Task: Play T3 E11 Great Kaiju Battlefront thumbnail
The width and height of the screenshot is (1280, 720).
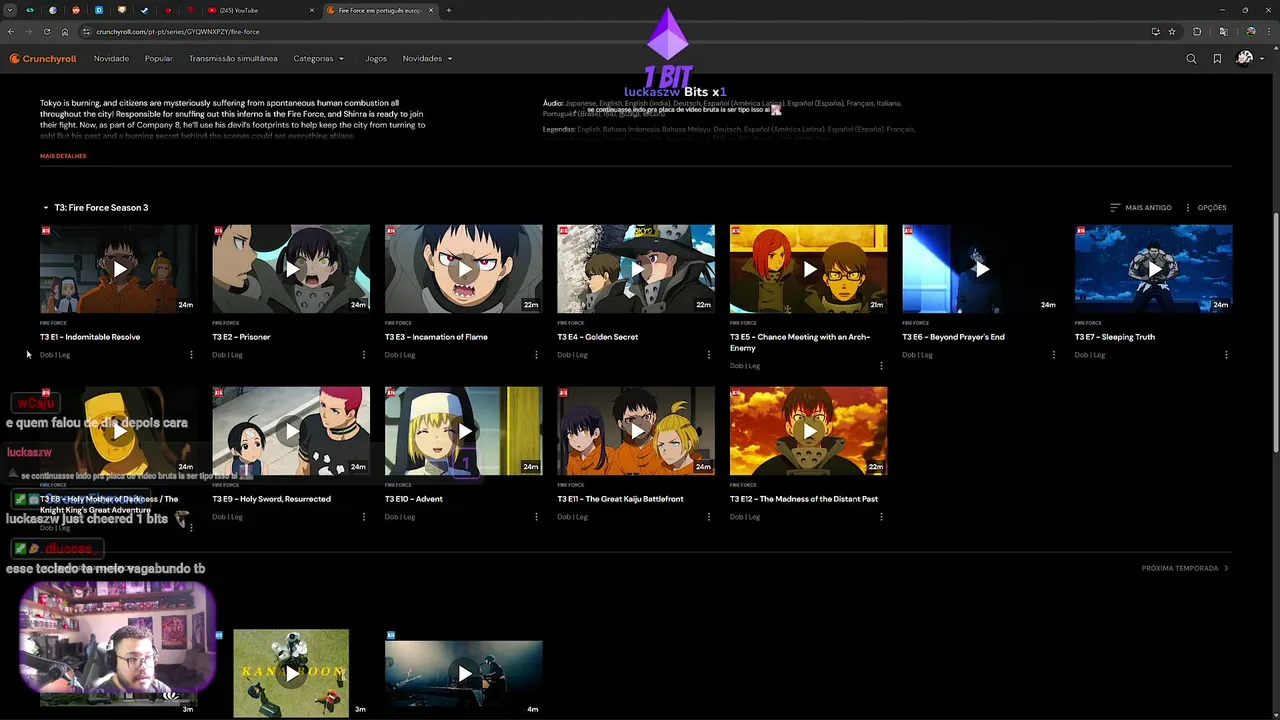Action: tap(636, 431)
